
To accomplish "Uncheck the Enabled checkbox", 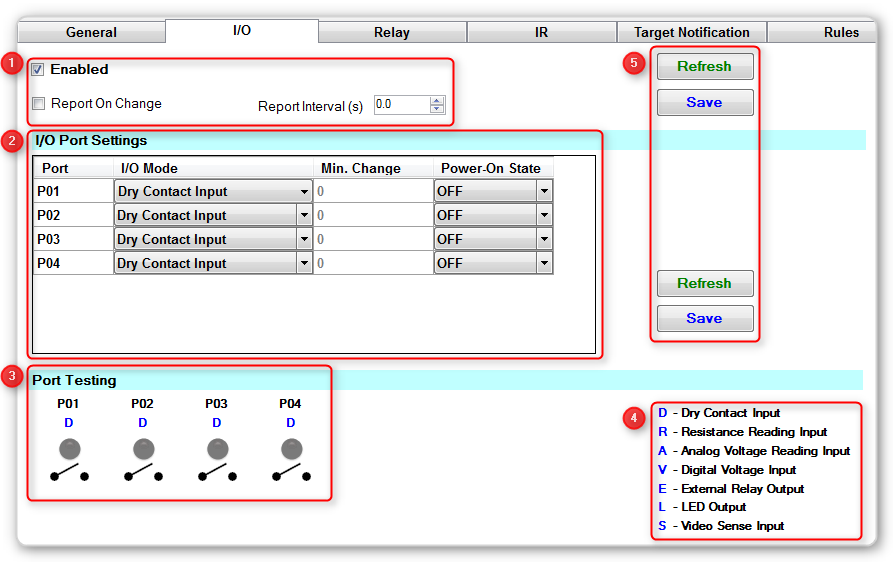I will coord(38,70).
